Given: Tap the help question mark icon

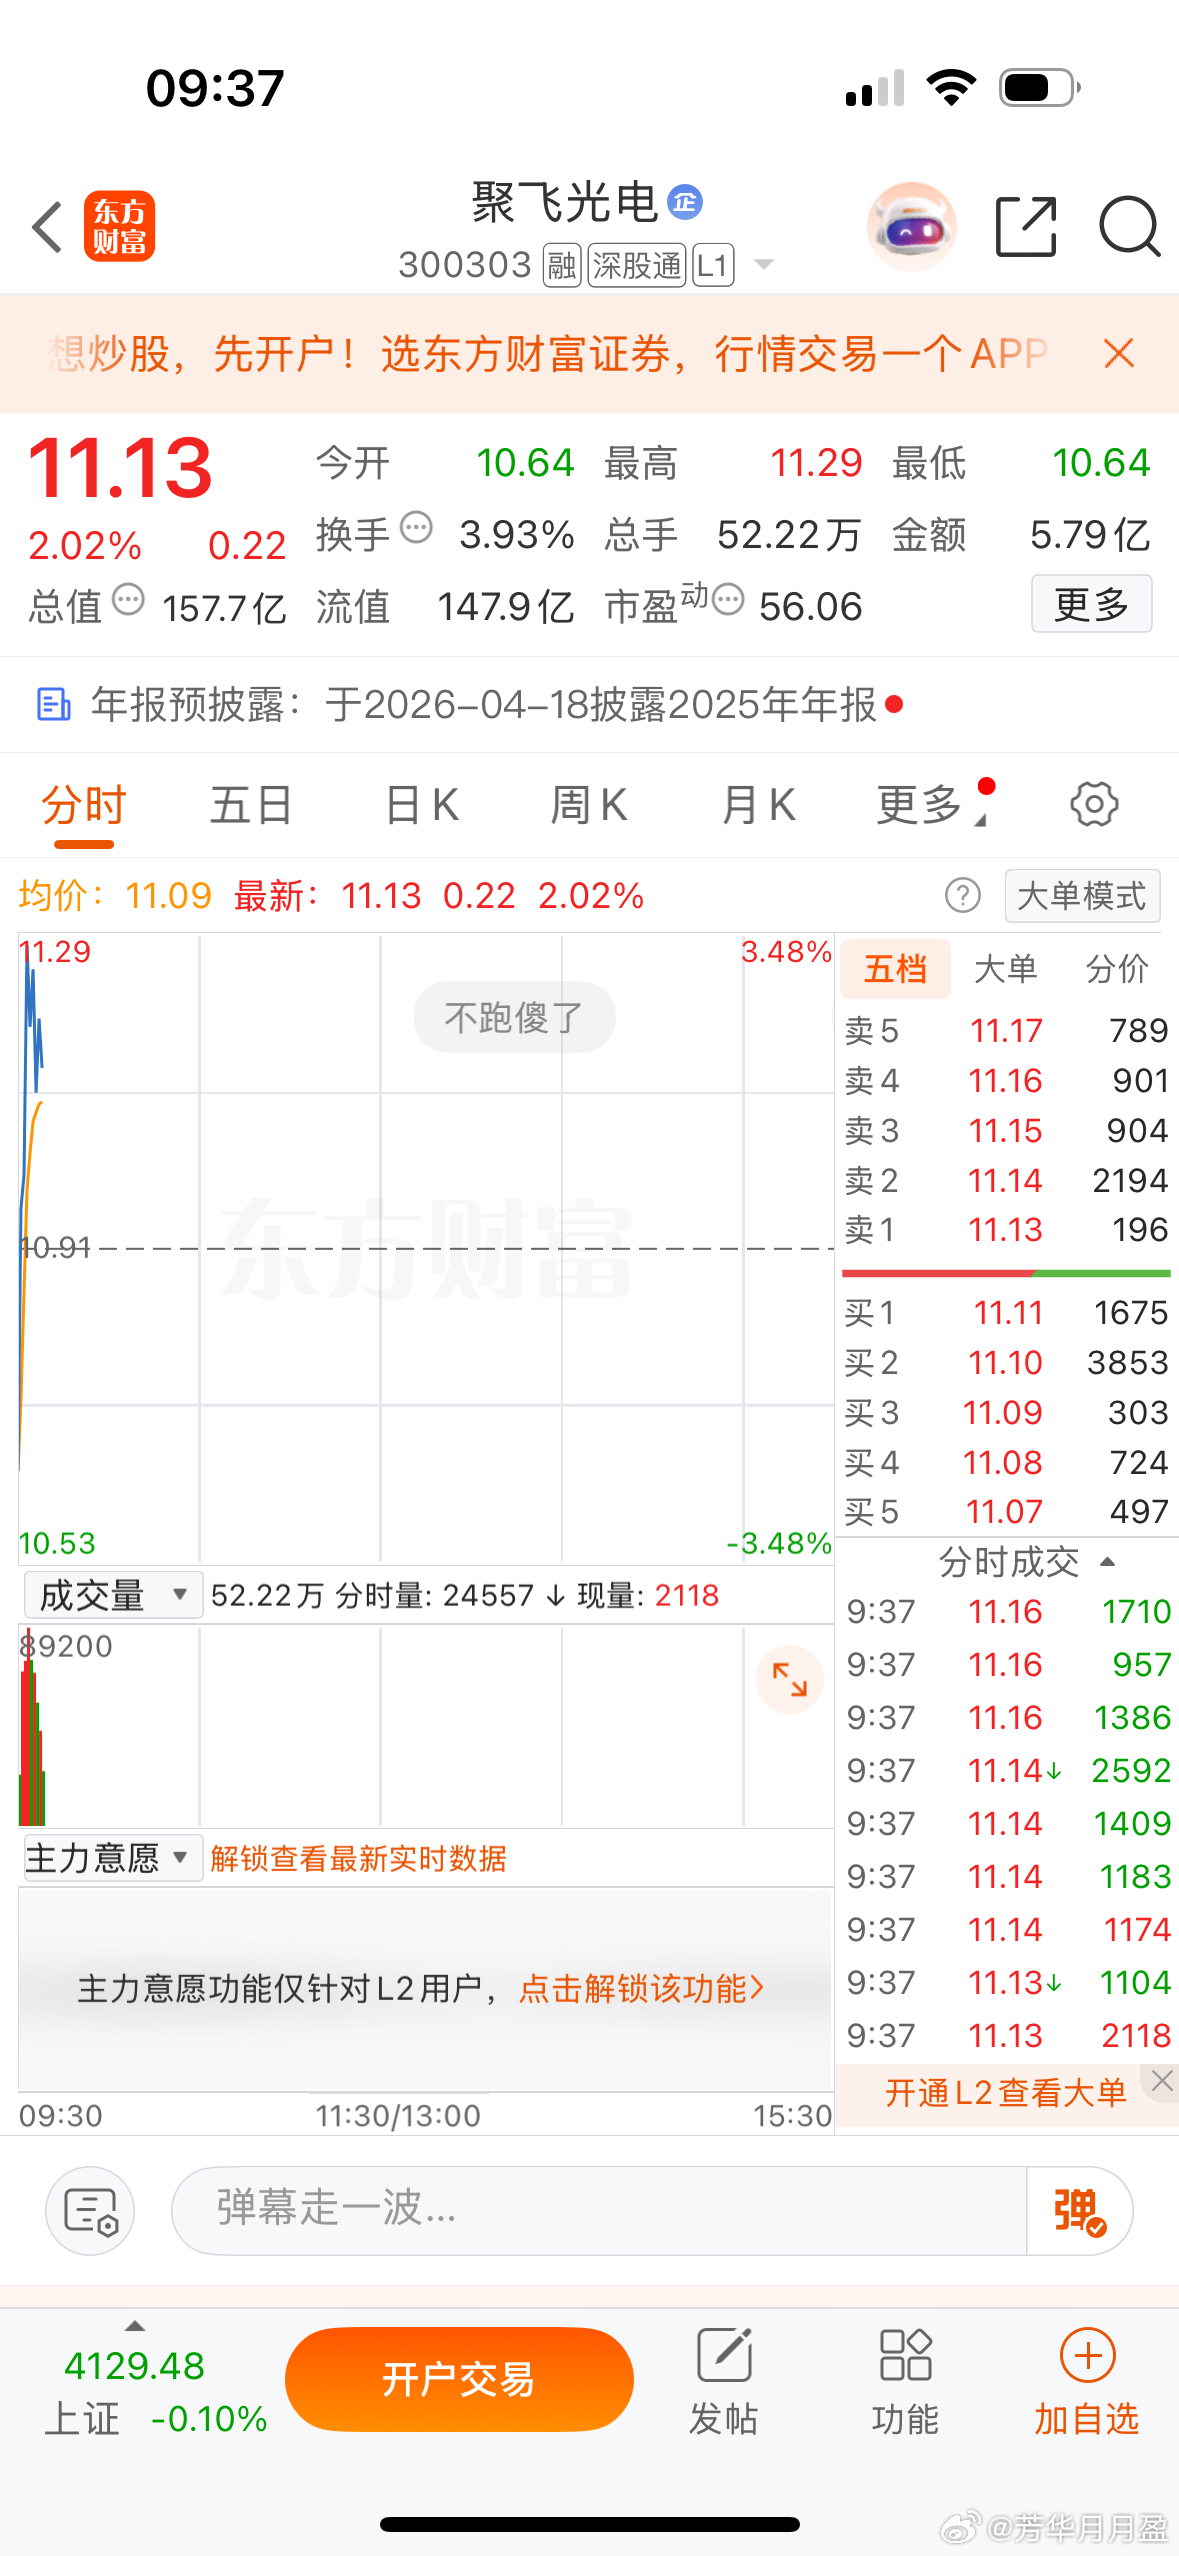Looking at the screenshot, I should (963, 895).
